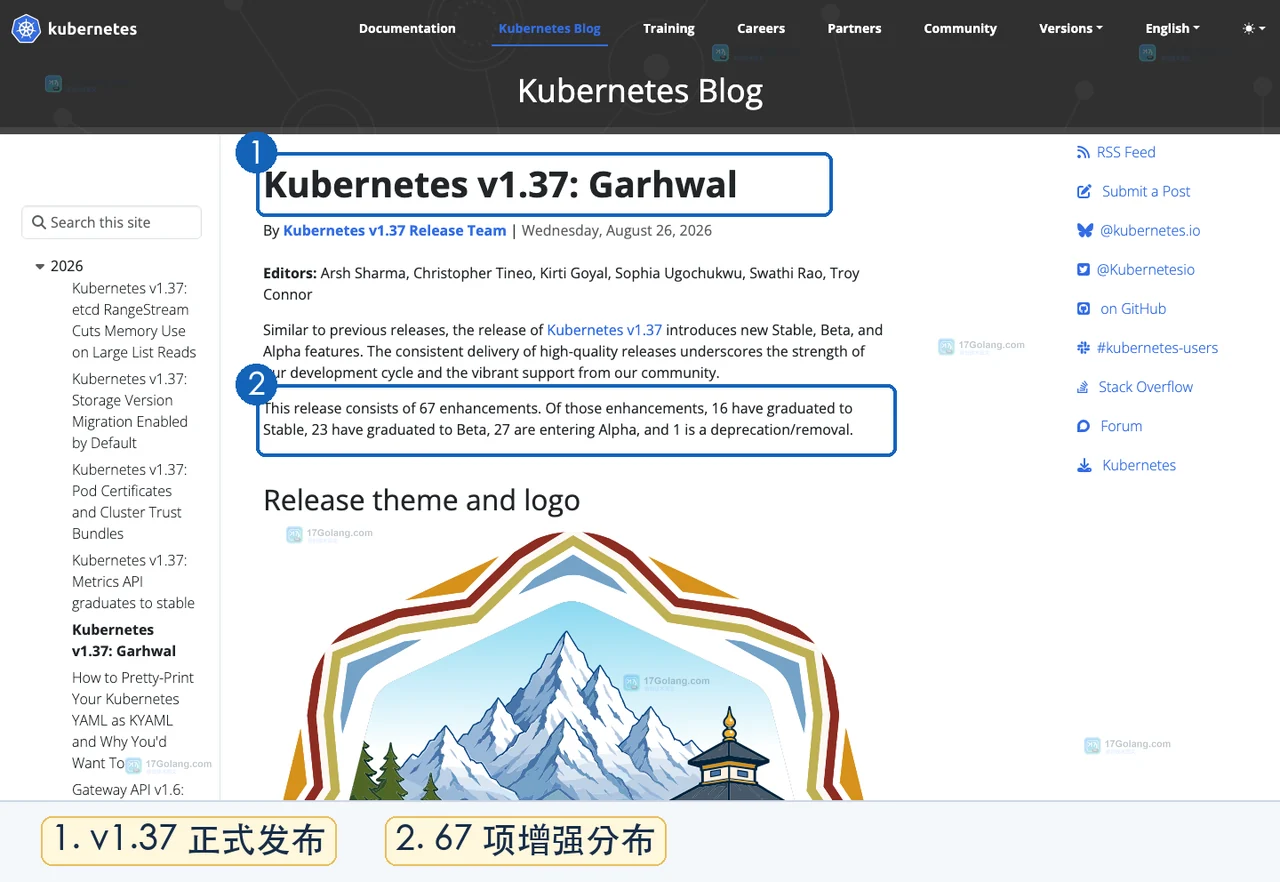Image resolution: width=1280 pixels, height=882 pixels.
Task: Open the Community nav item
Action: coord(960,29)
